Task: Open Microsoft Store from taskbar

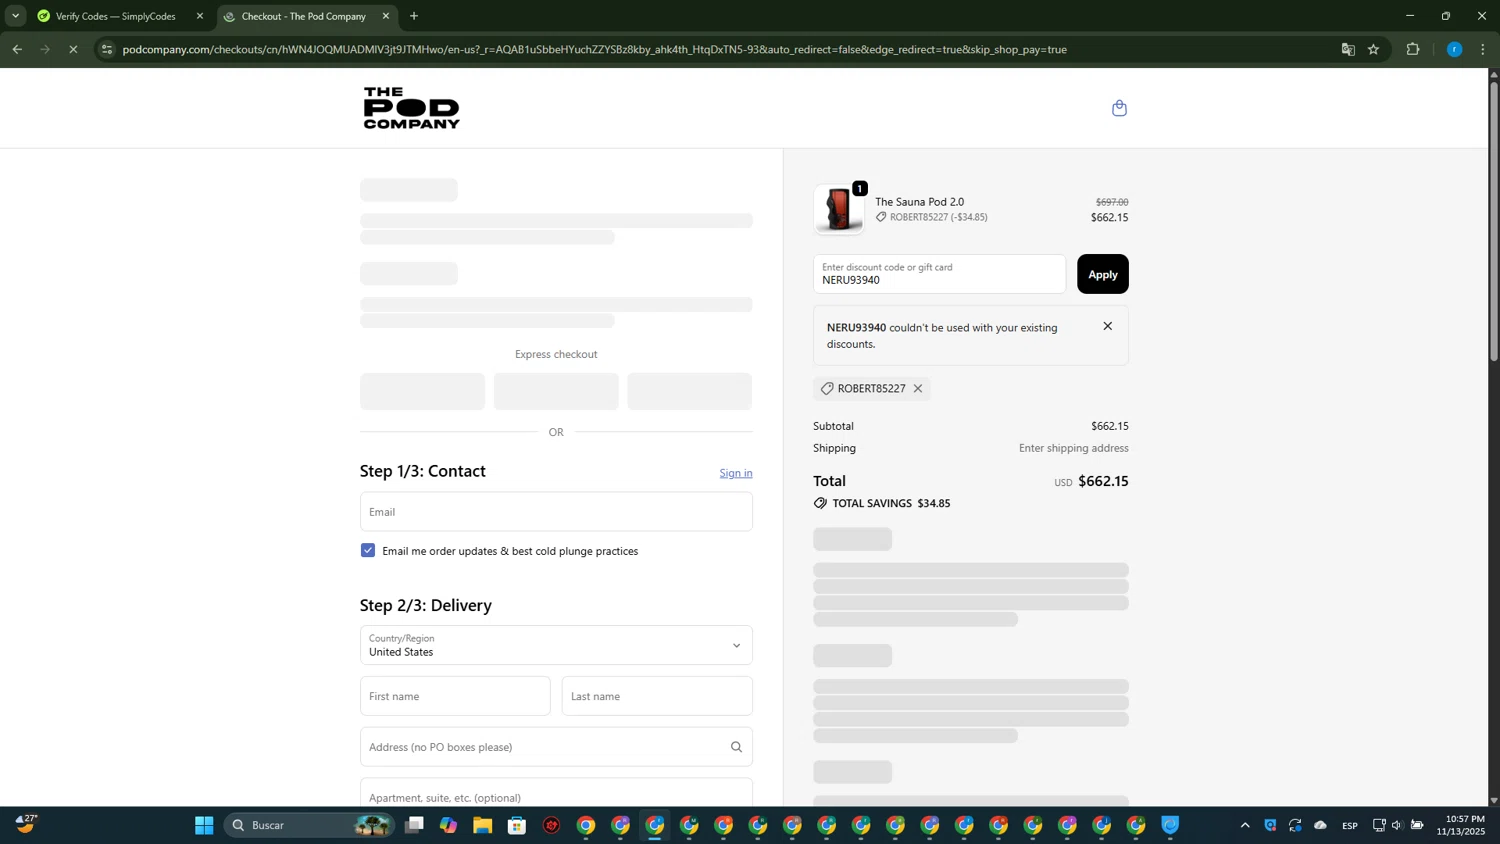Action: (517, 825)
